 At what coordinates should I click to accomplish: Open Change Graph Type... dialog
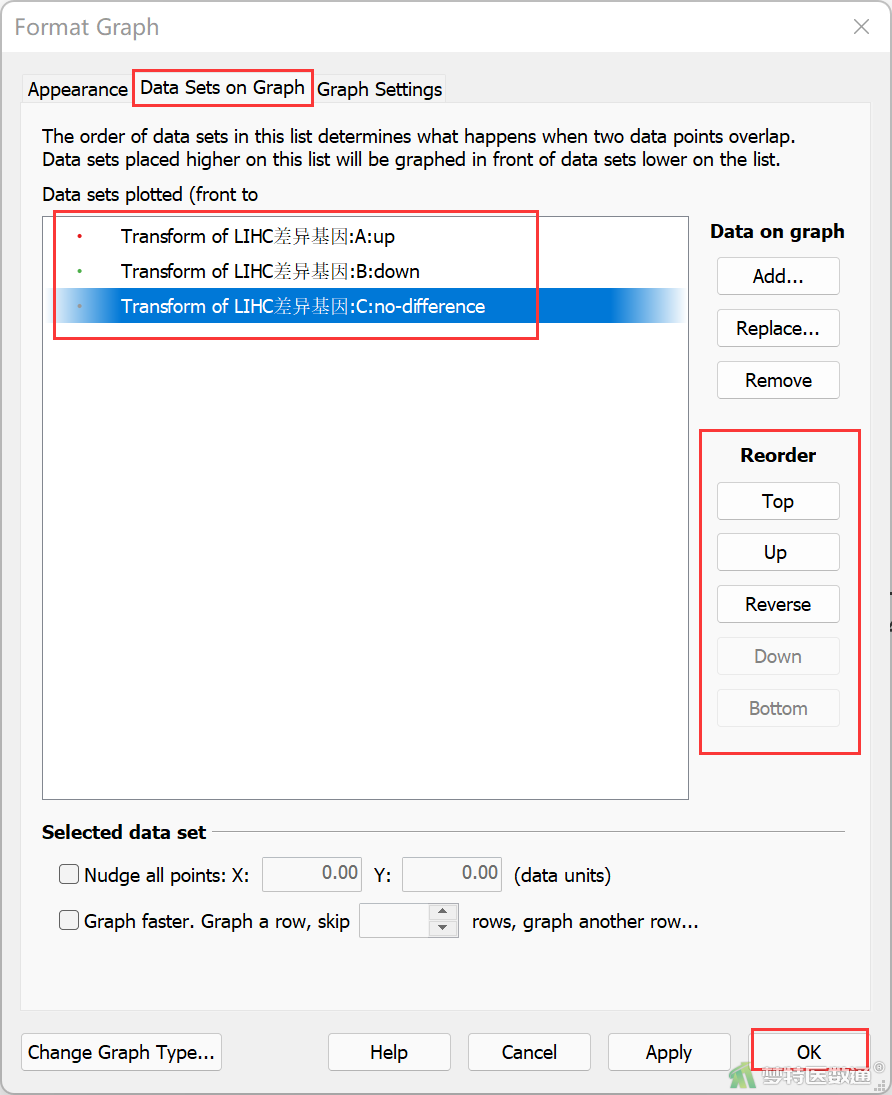[x=122, y=1052]
